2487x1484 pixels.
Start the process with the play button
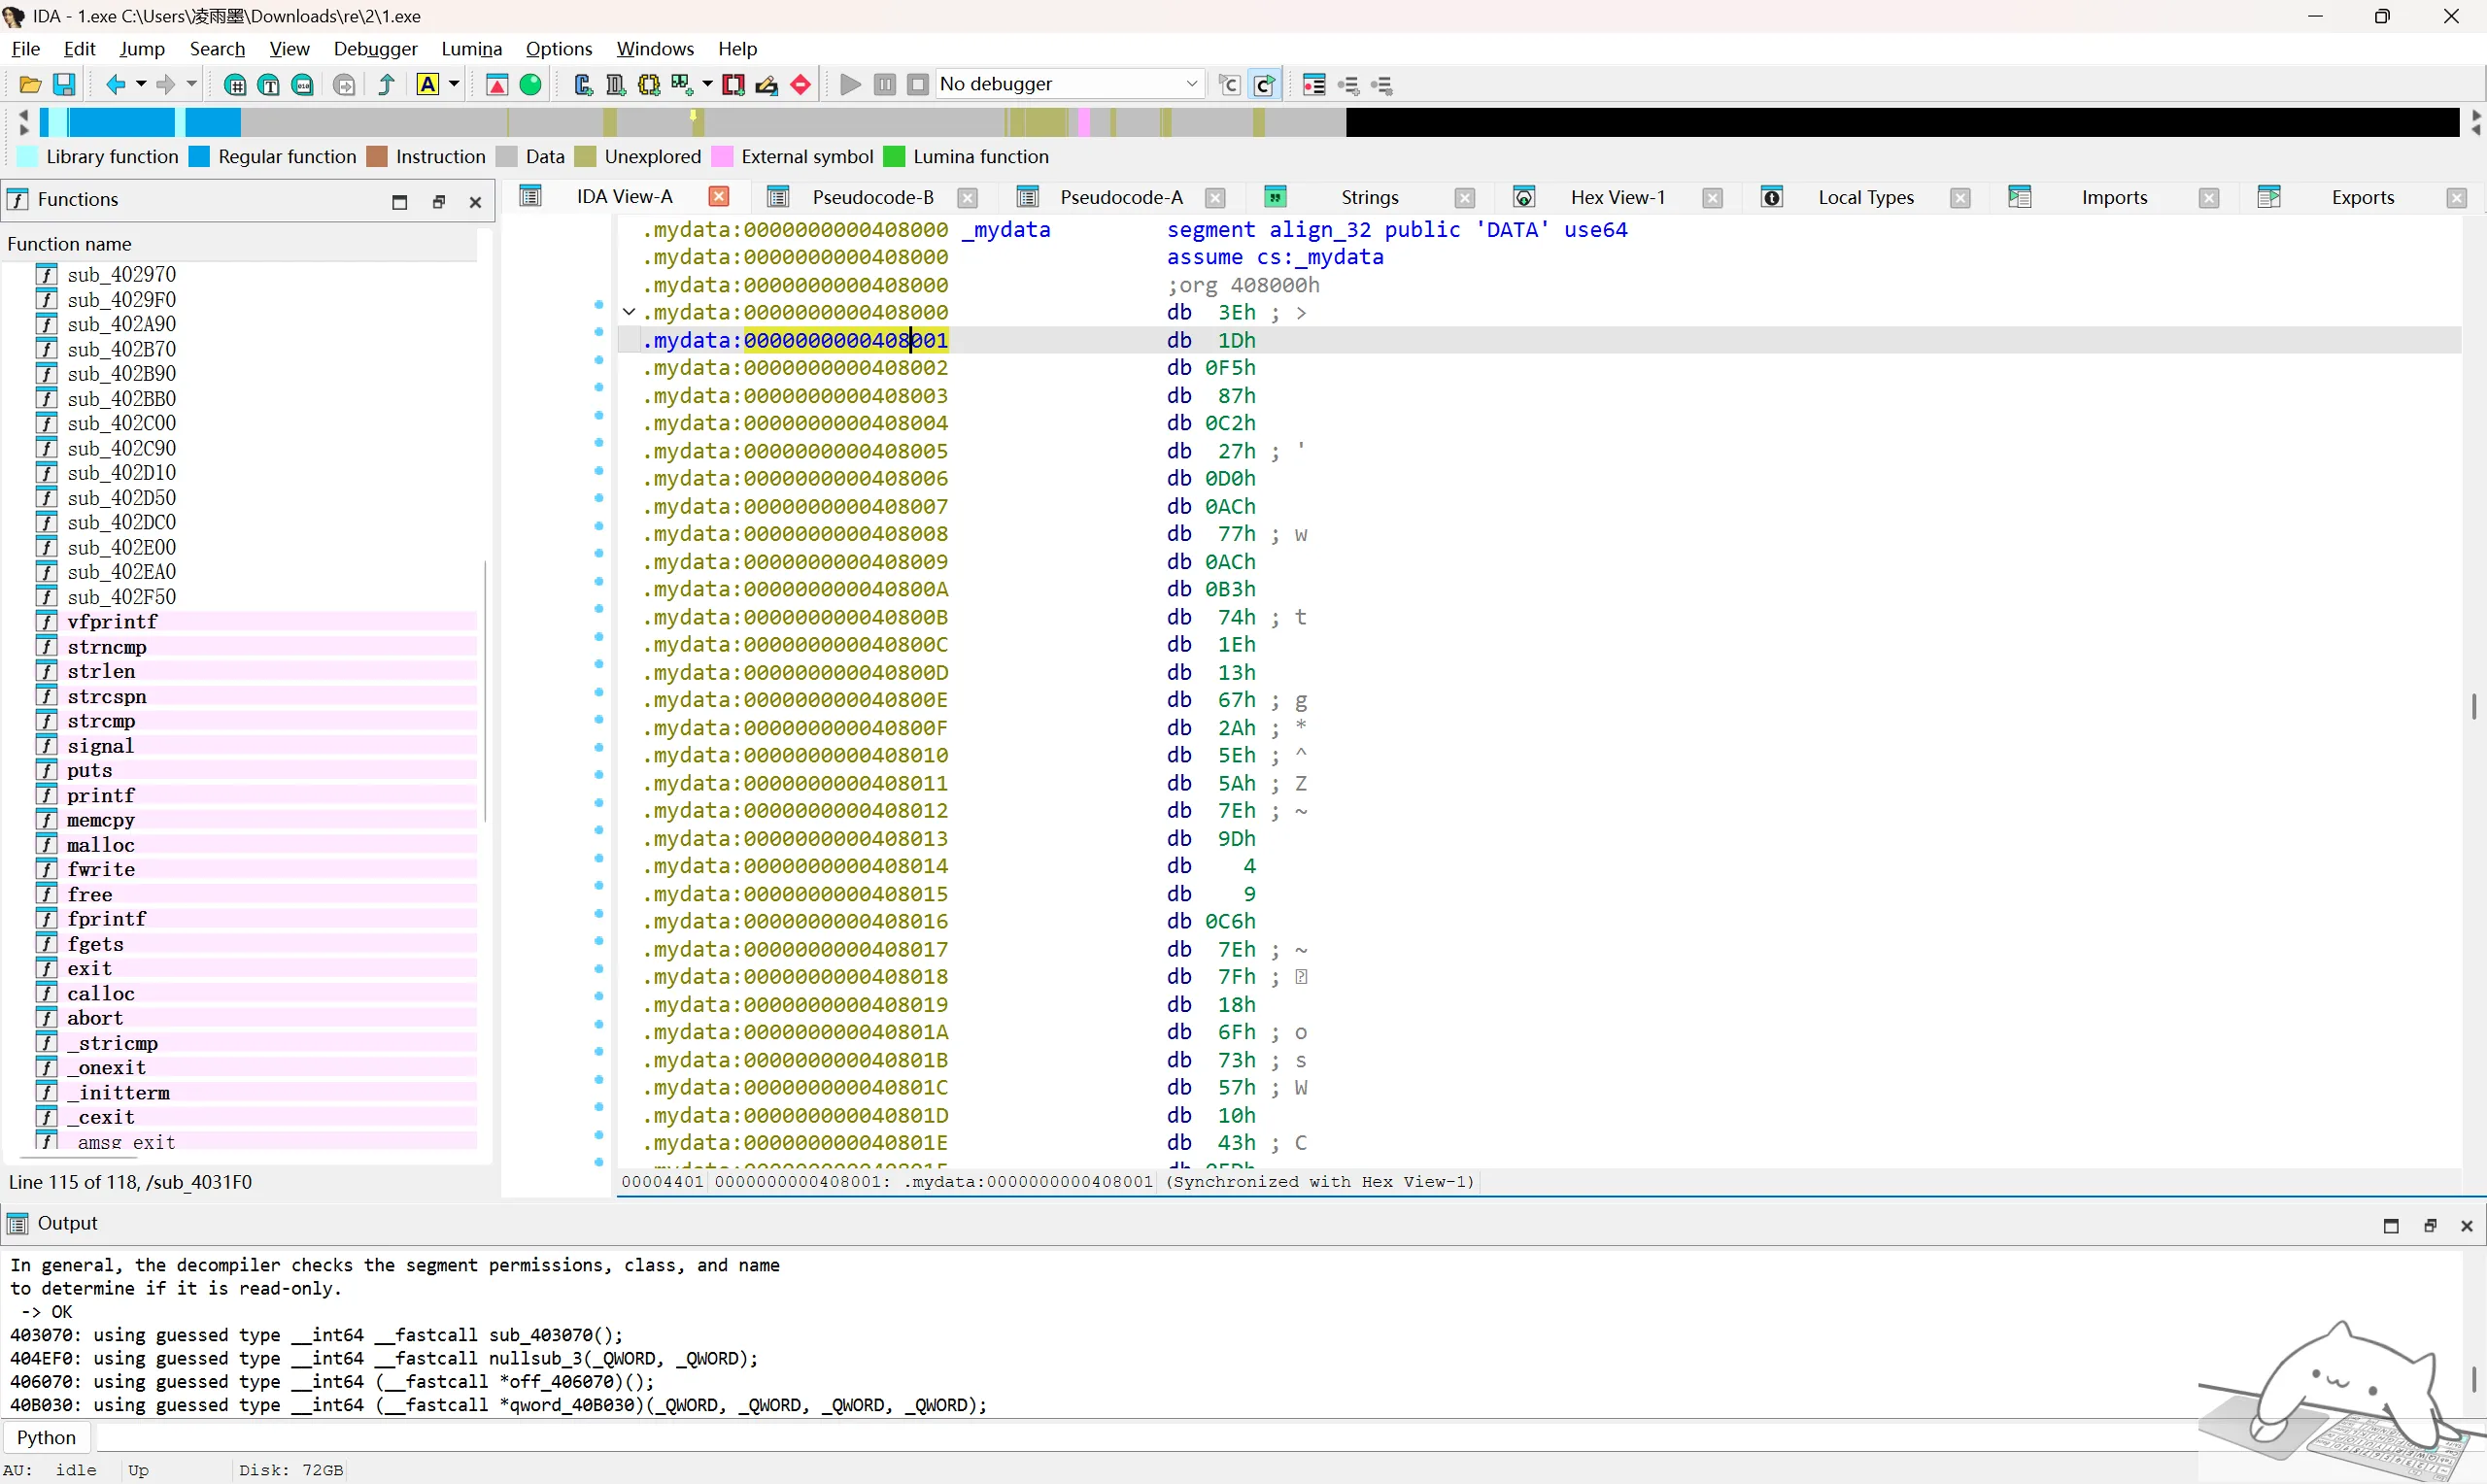click(x=851, y=85)
